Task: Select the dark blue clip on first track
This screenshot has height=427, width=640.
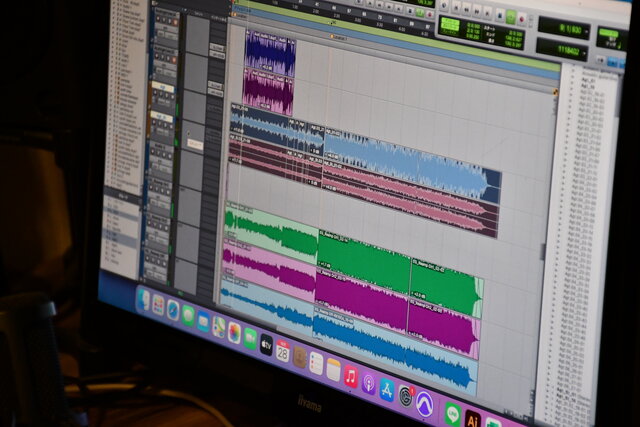Action: [270, 52]
